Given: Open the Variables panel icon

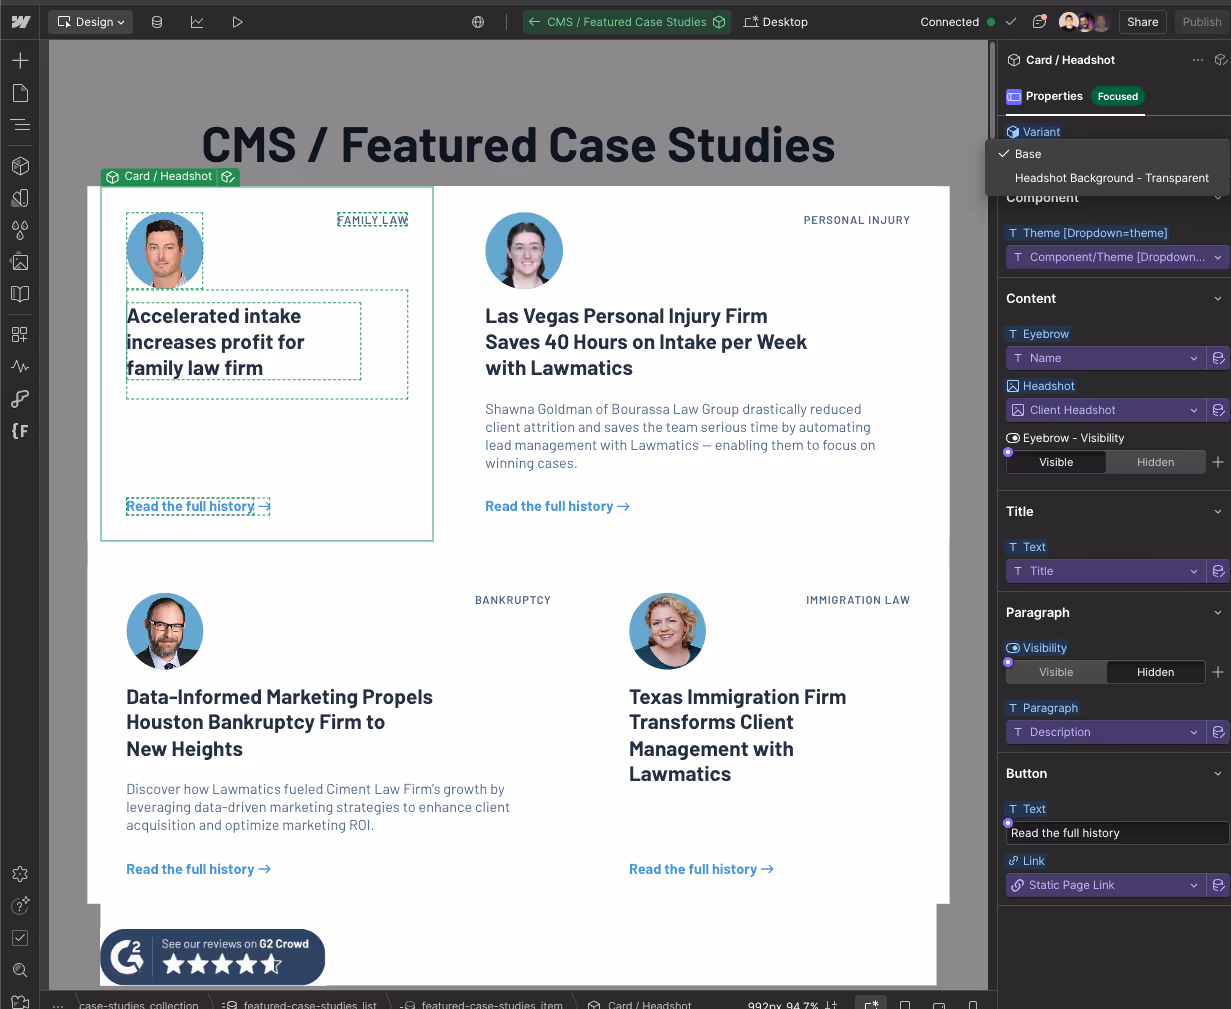Looking at the screenshot, I should [20, 198].
